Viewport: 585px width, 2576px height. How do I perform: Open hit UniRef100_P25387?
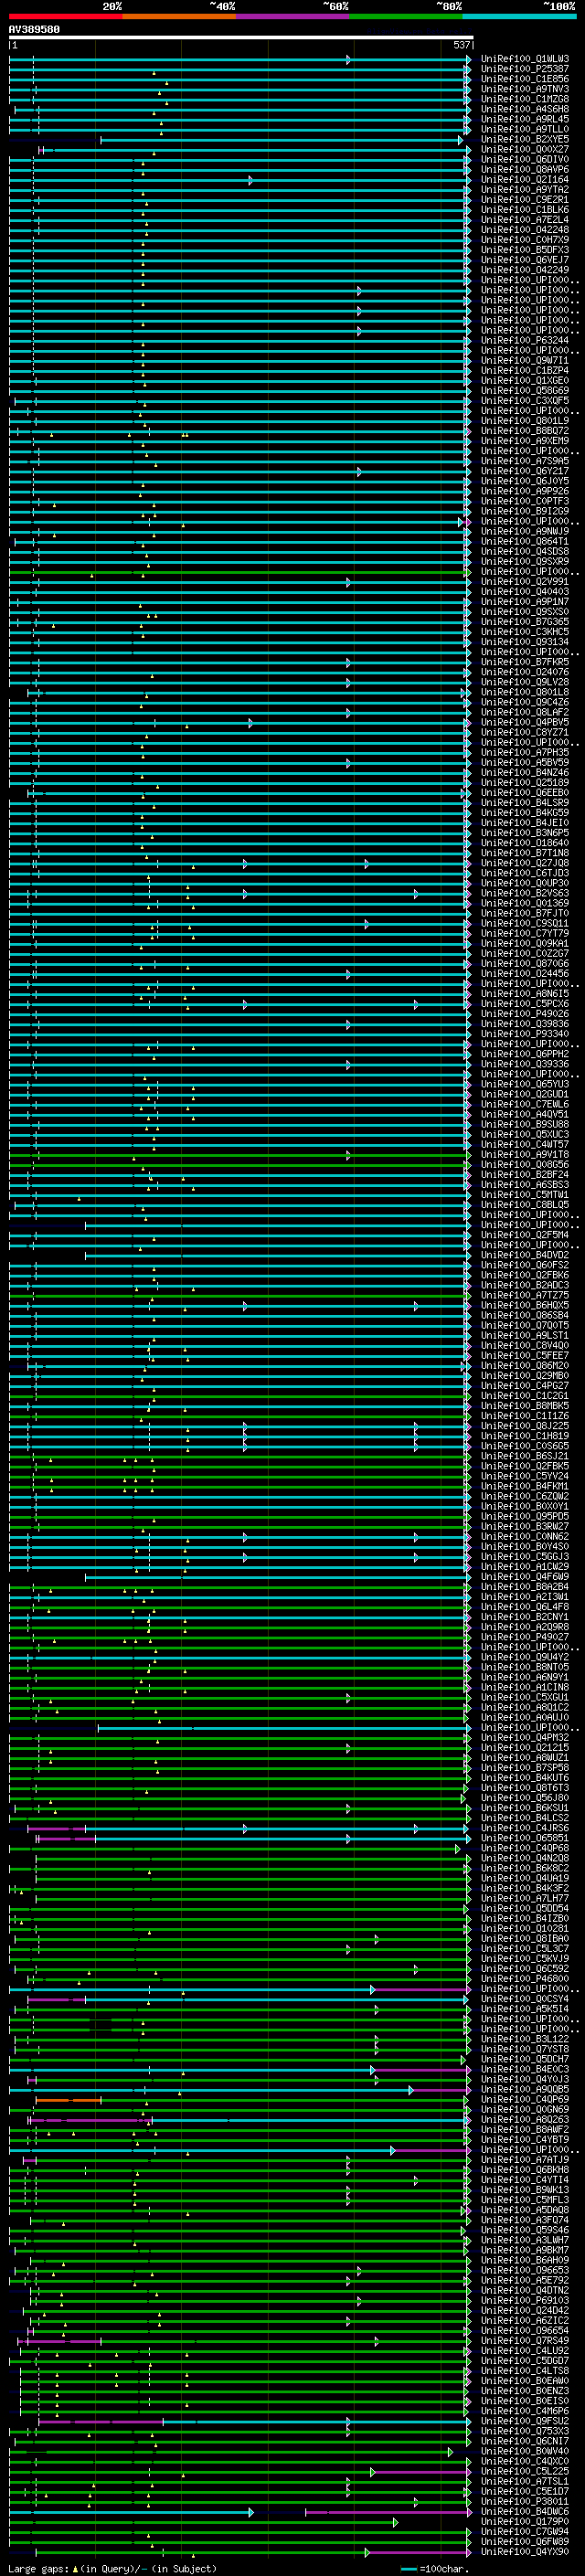(x=525, y=70)
